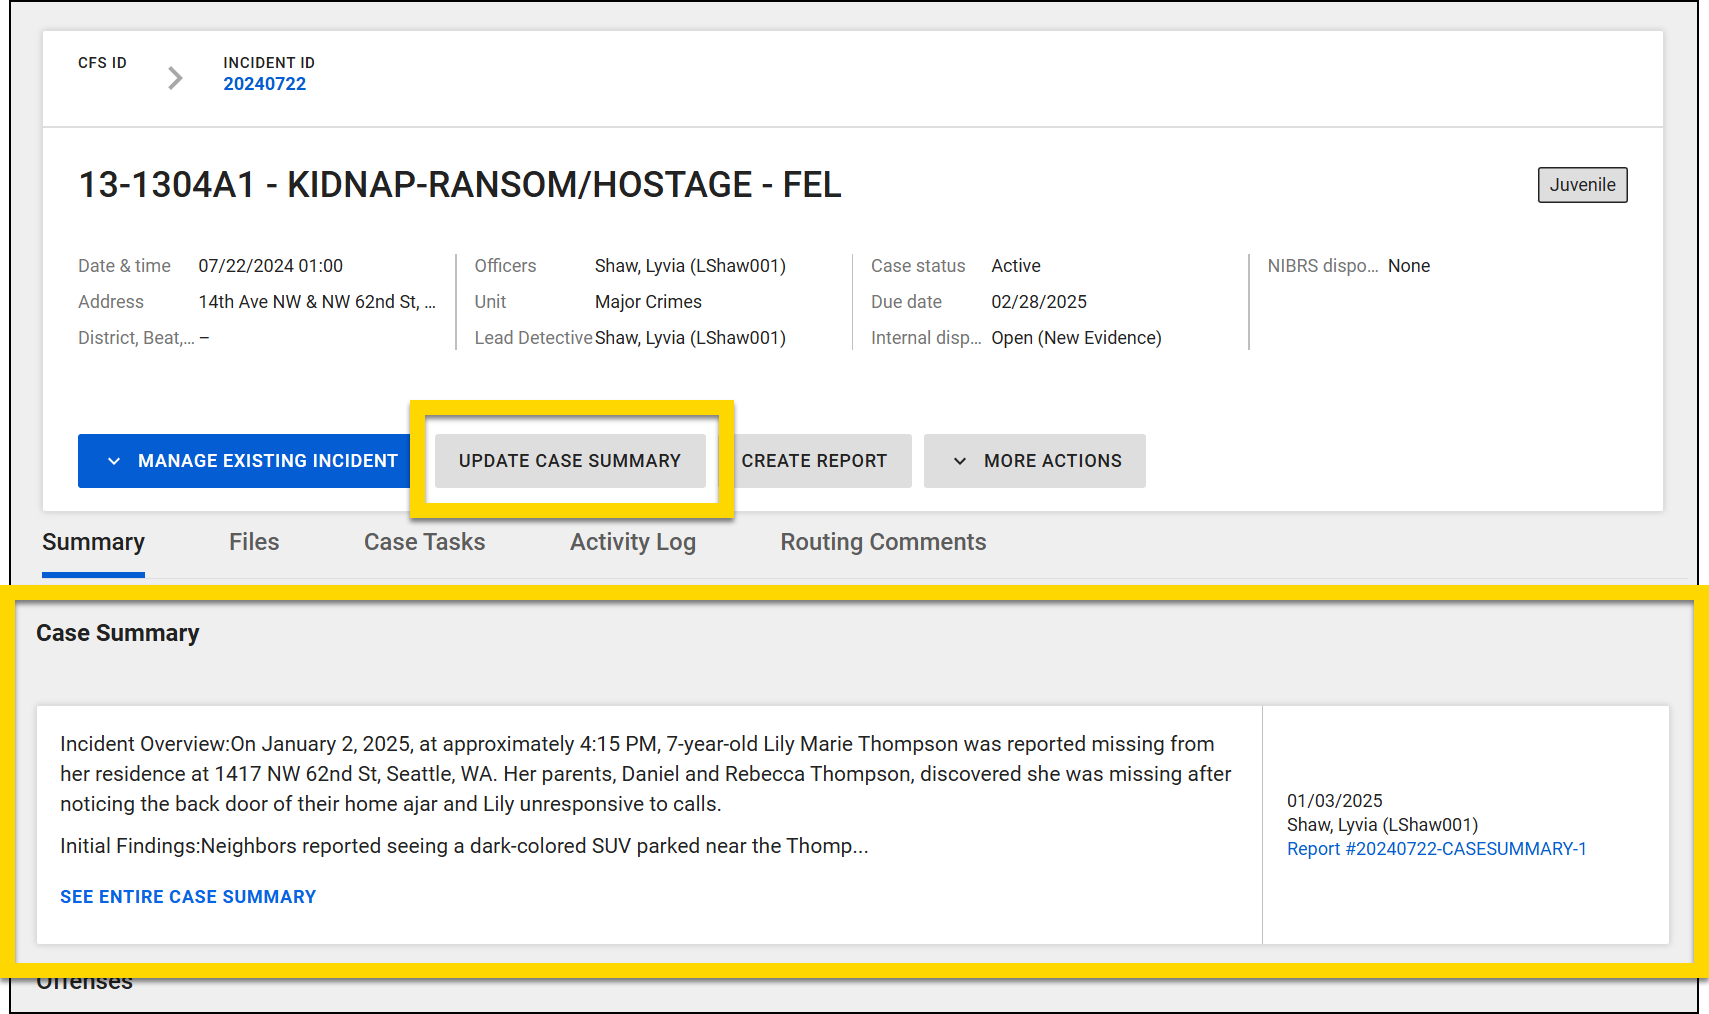This screenshot has height=1014, width=1709.
Task: Expand the Manage Existing Incident dropdown chevron
Action: (113, 461)
